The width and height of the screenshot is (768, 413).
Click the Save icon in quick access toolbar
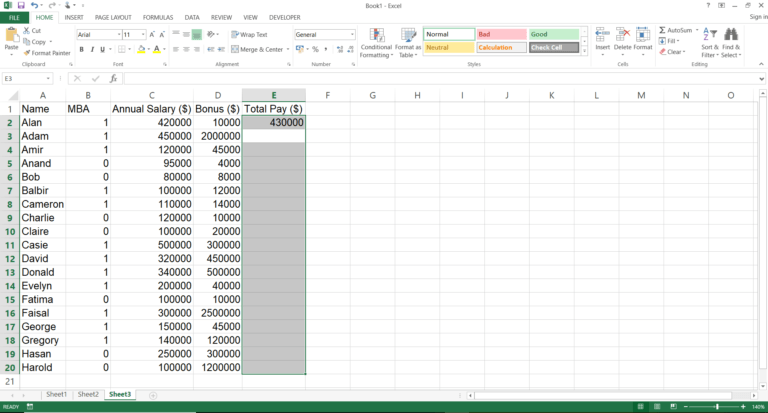click(21, 5)
